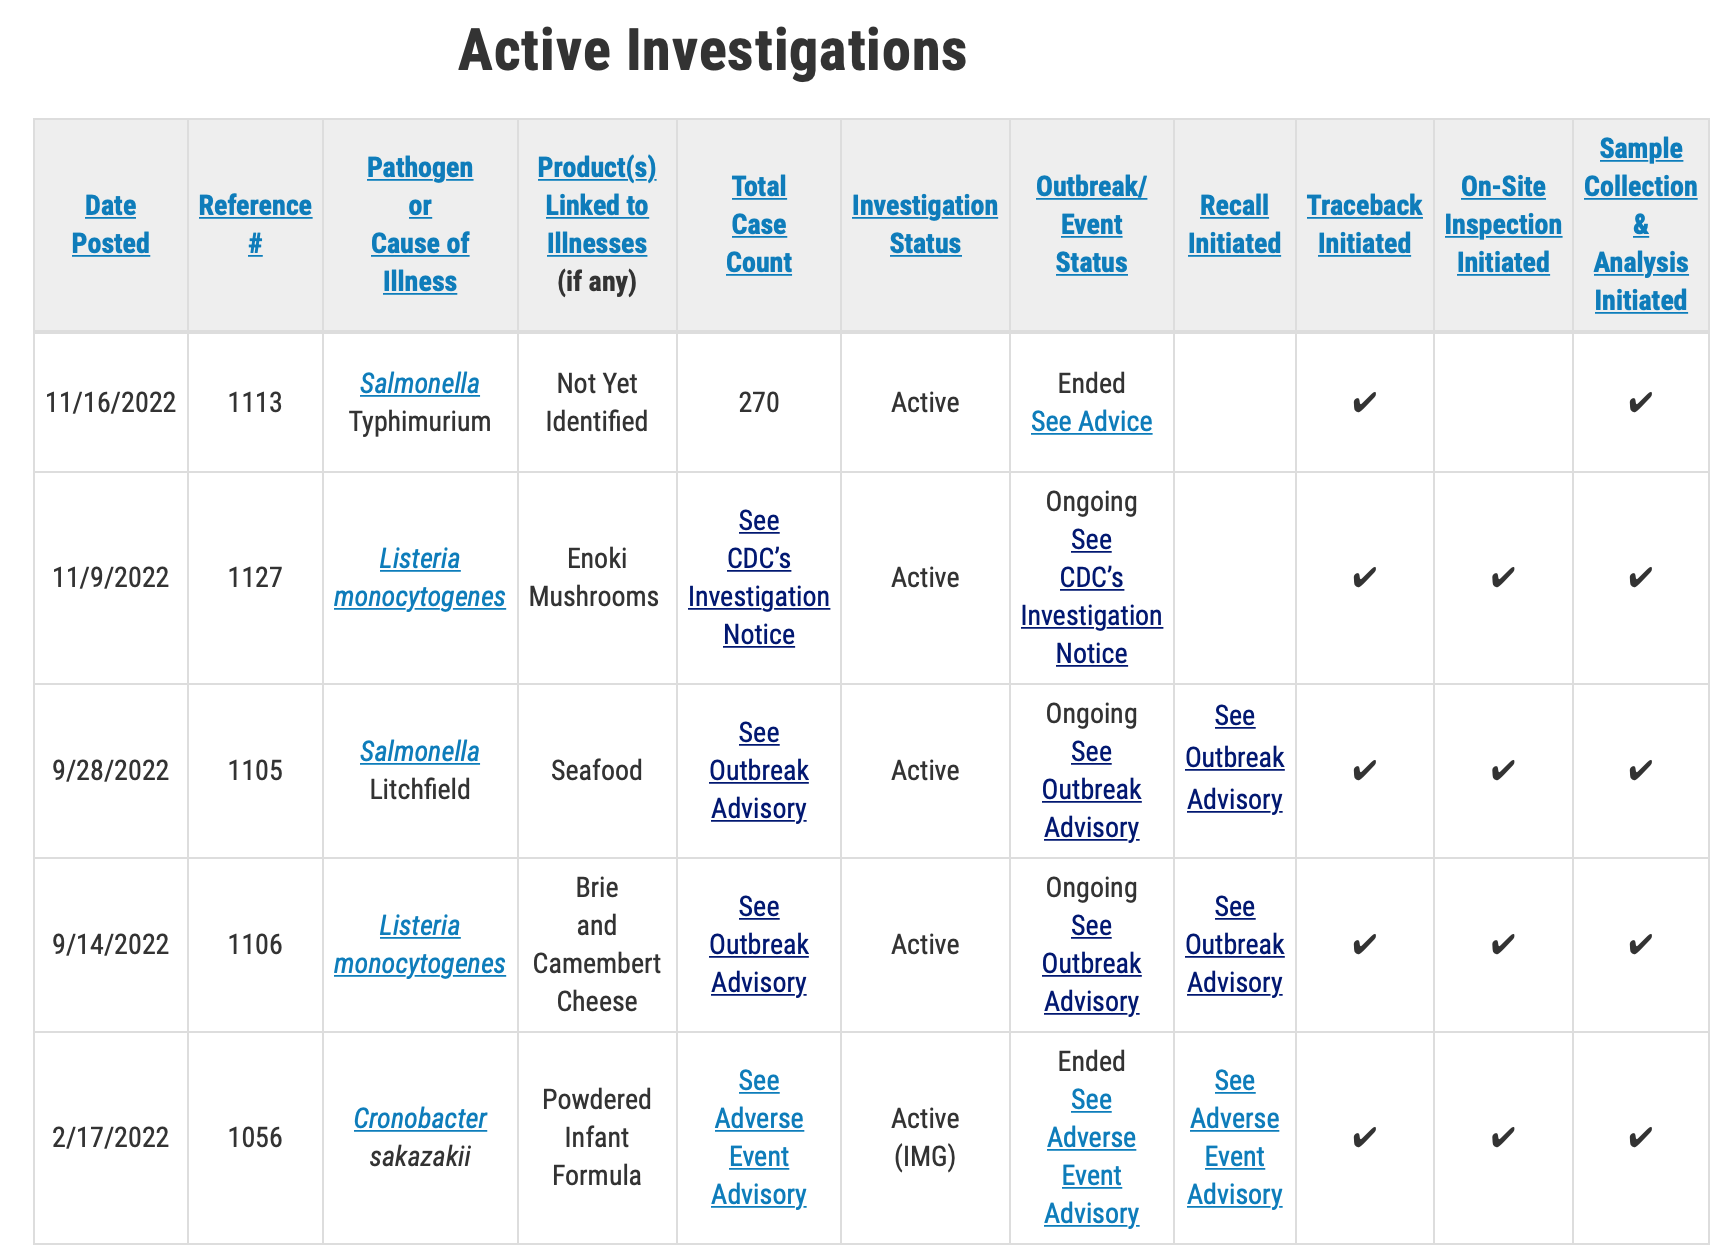Open Seafood recall See Outbreak Advisory link
This screenshot has height=1258, width=1730.
click(1234, 757)
